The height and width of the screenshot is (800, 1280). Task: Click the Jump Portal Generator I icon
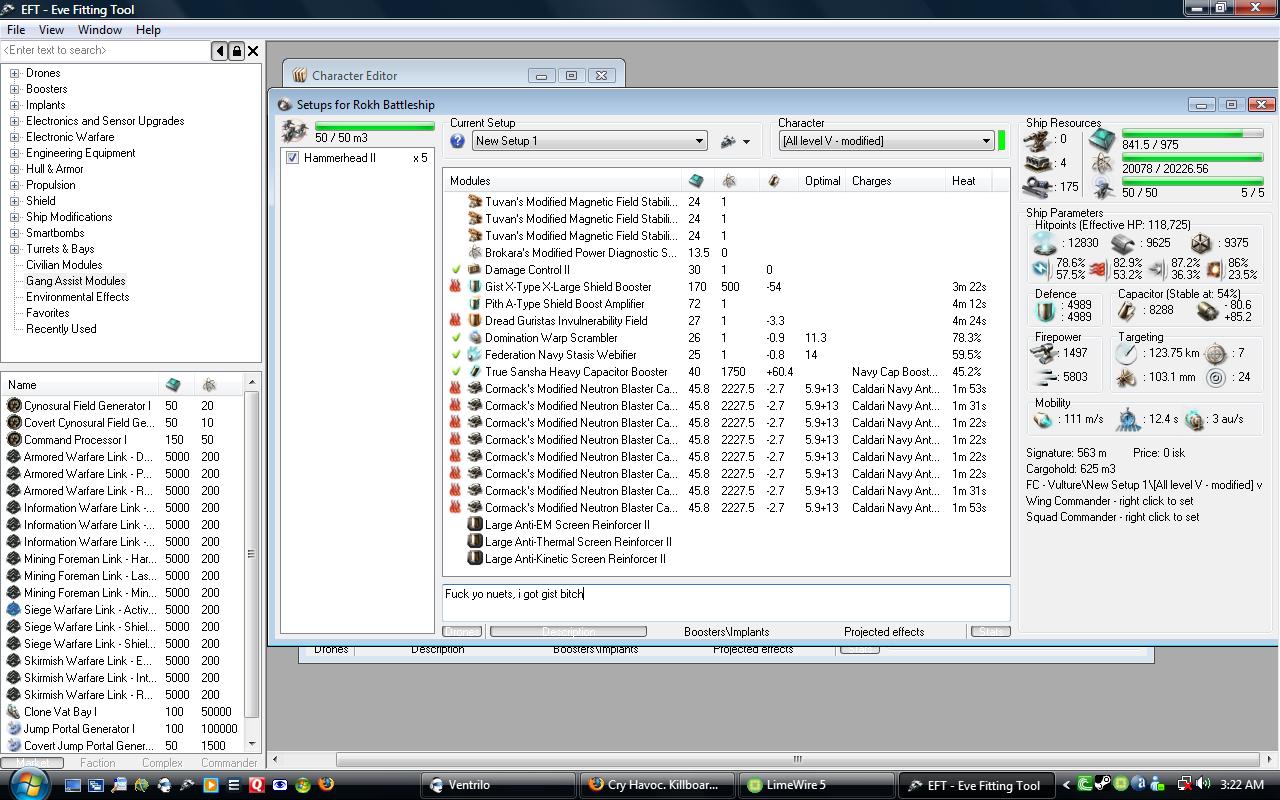pos(14,729)
